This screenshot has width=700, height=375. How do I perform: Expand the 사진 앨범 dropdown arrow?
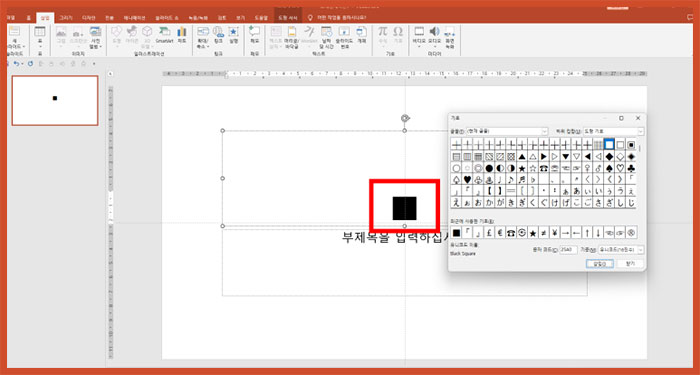tap(101, 46)
